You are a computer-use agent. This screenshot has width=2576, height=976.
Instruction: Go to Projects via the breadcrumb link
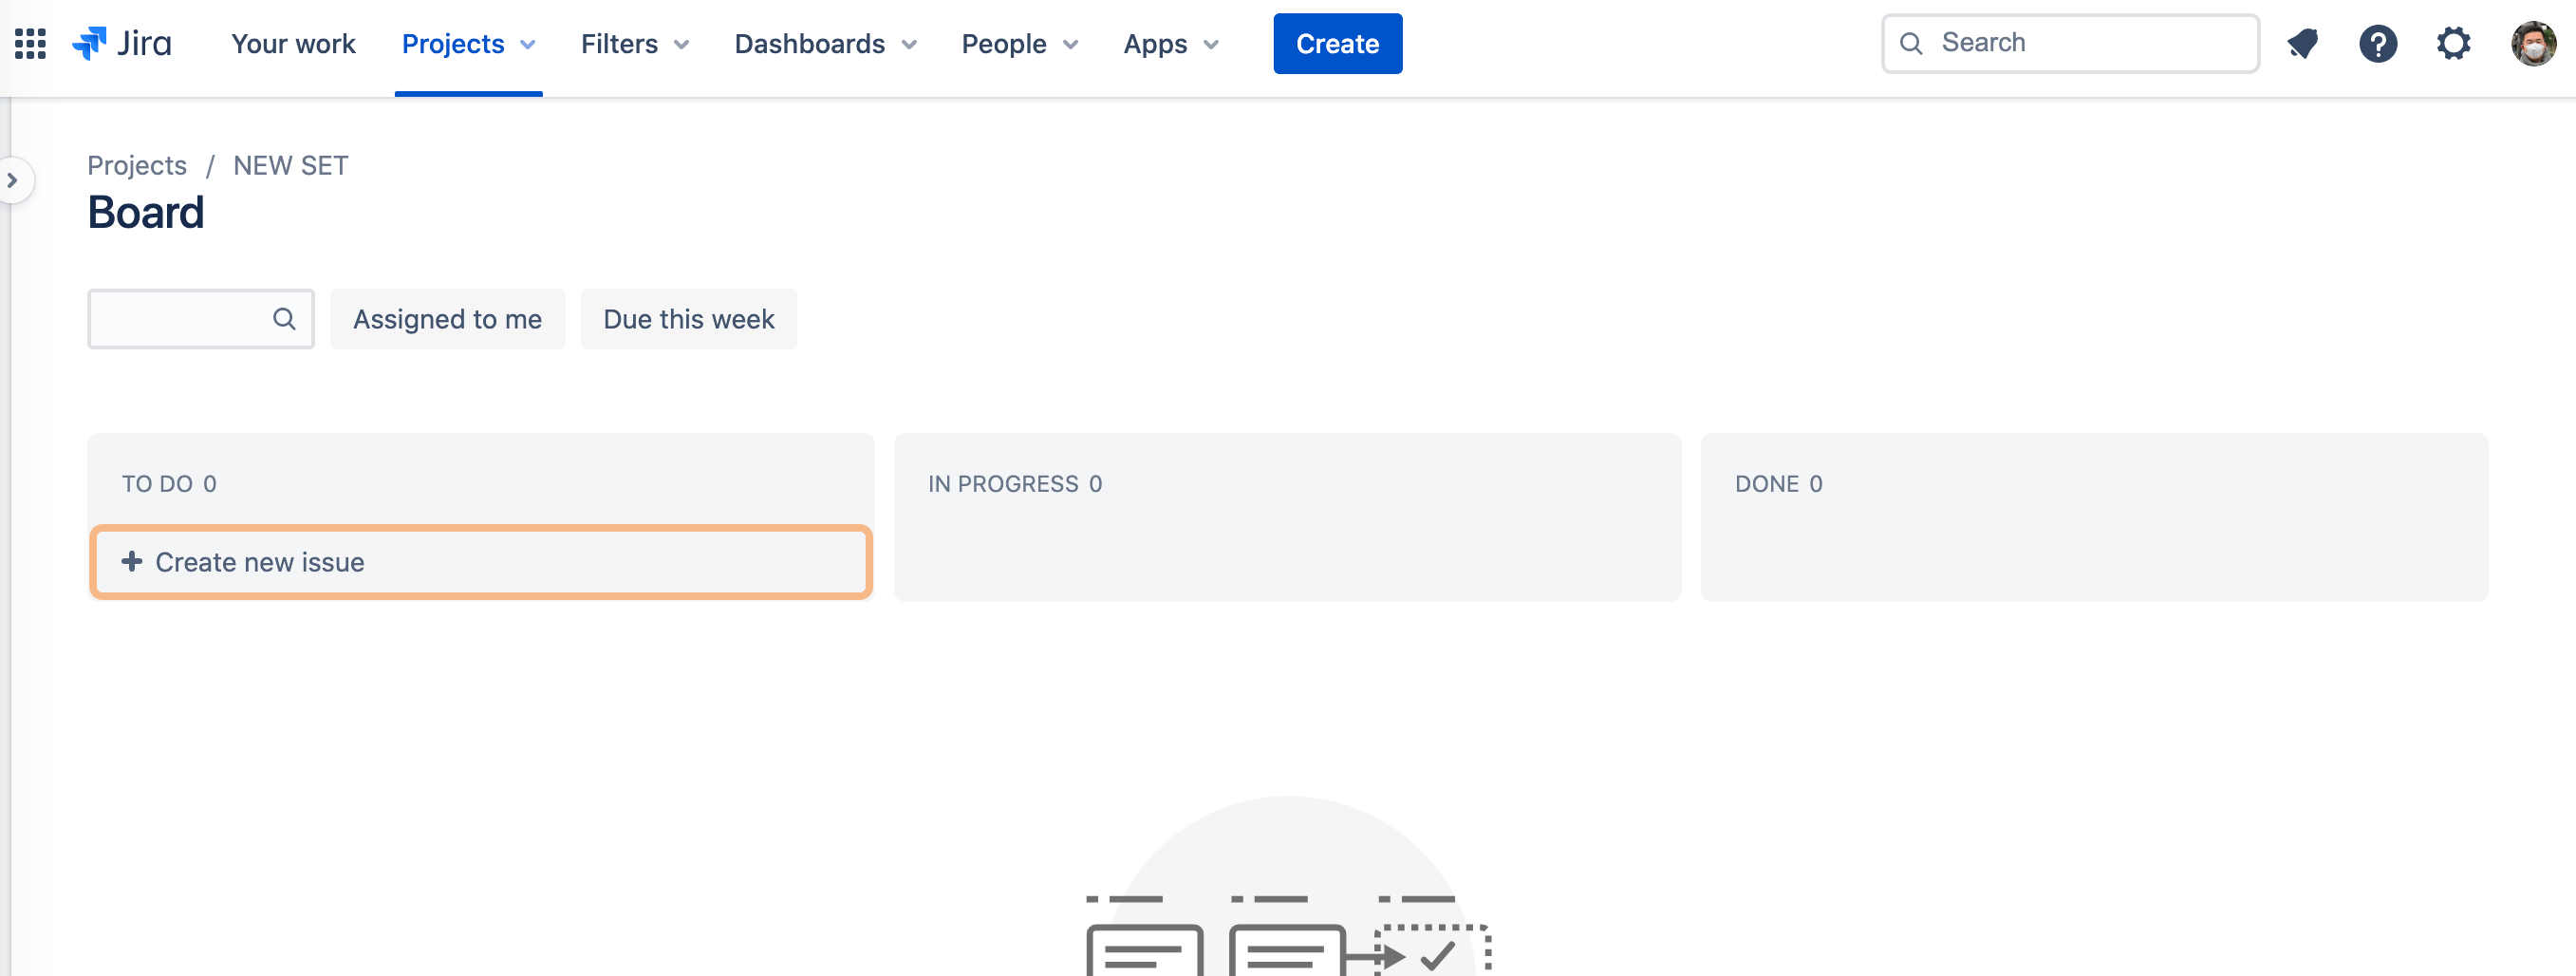pyautogui.click(x=137, y=165)
